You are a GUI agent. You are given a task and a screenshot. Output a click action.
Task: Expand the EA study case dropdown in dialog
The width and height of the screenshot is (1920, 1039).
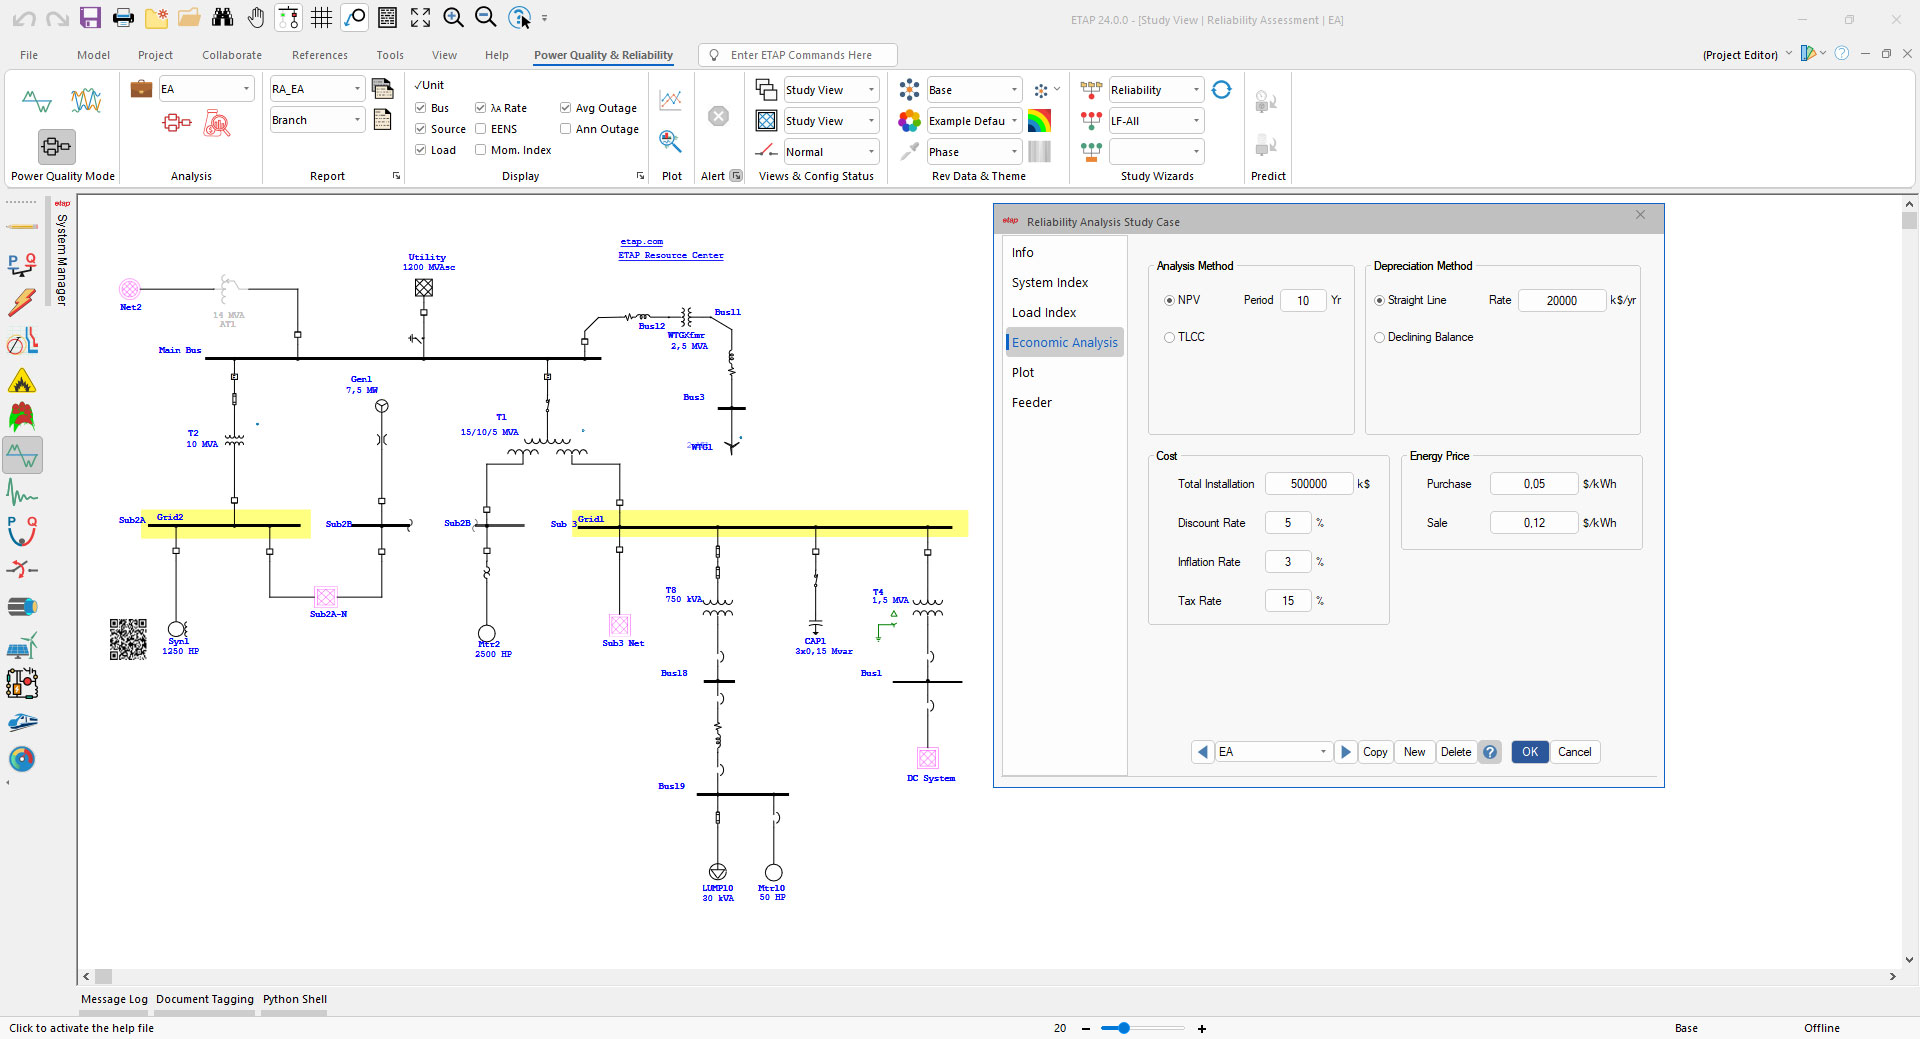tap(1322, 752)
